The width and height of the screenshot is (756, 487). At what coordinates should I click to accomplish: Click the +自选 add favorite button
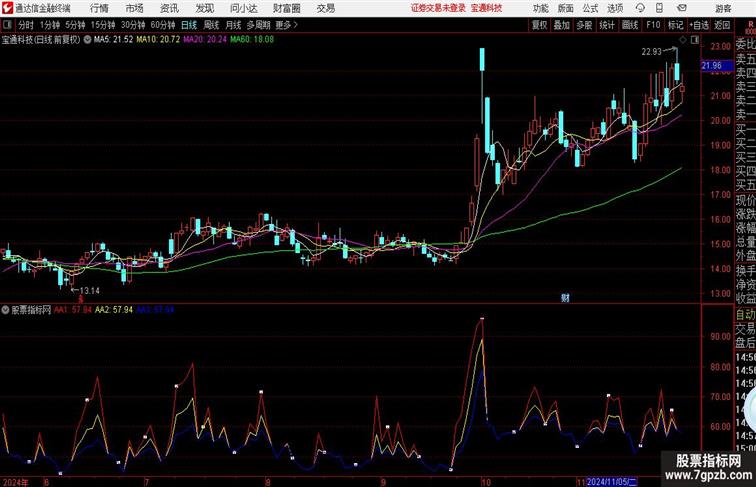699,25
